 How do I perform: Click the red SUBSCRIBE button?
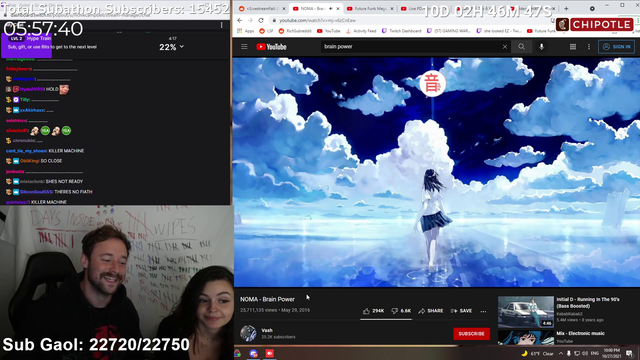471,333
